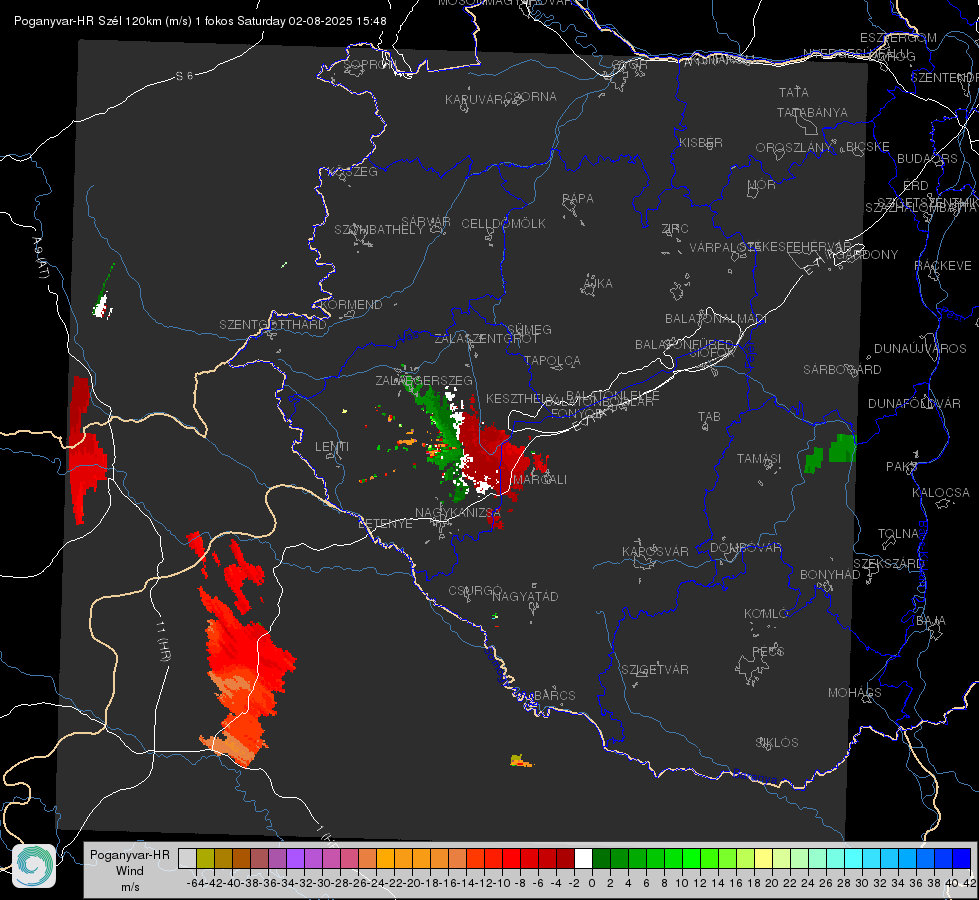
Task: Click the SOPRON city label
Action: point(369,64)
